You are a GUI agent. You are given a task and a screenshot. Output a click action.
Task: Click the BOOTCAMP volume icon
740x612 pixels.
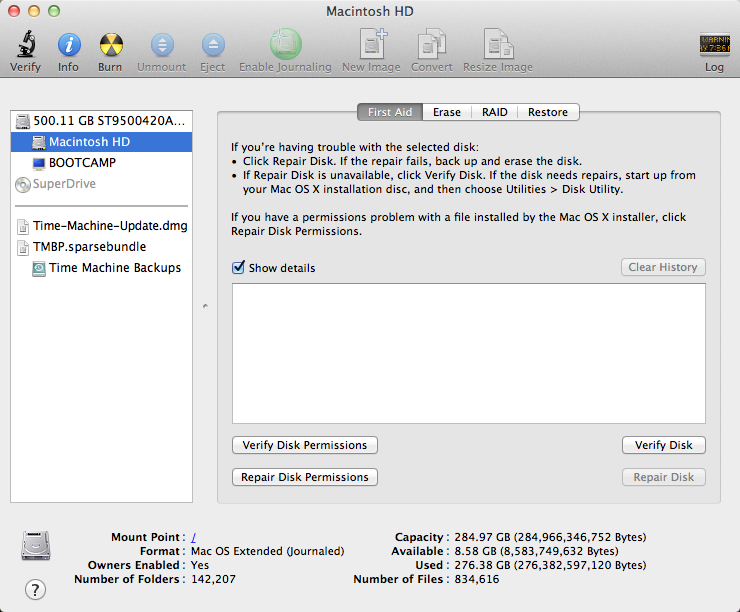[x=39, y=163]
